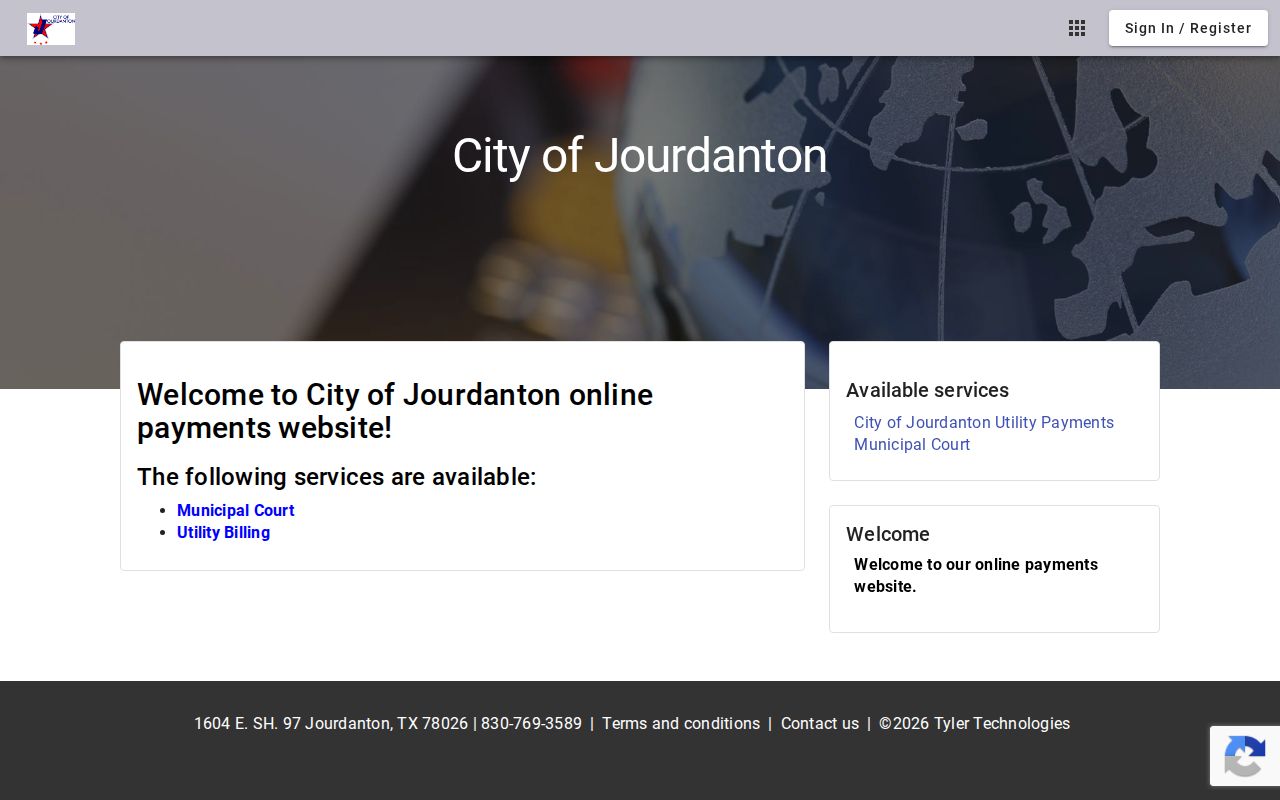1280x800 pixels.
Task: Click the reCAPTCHA badge icon
Action: (x=1244, y=756)
